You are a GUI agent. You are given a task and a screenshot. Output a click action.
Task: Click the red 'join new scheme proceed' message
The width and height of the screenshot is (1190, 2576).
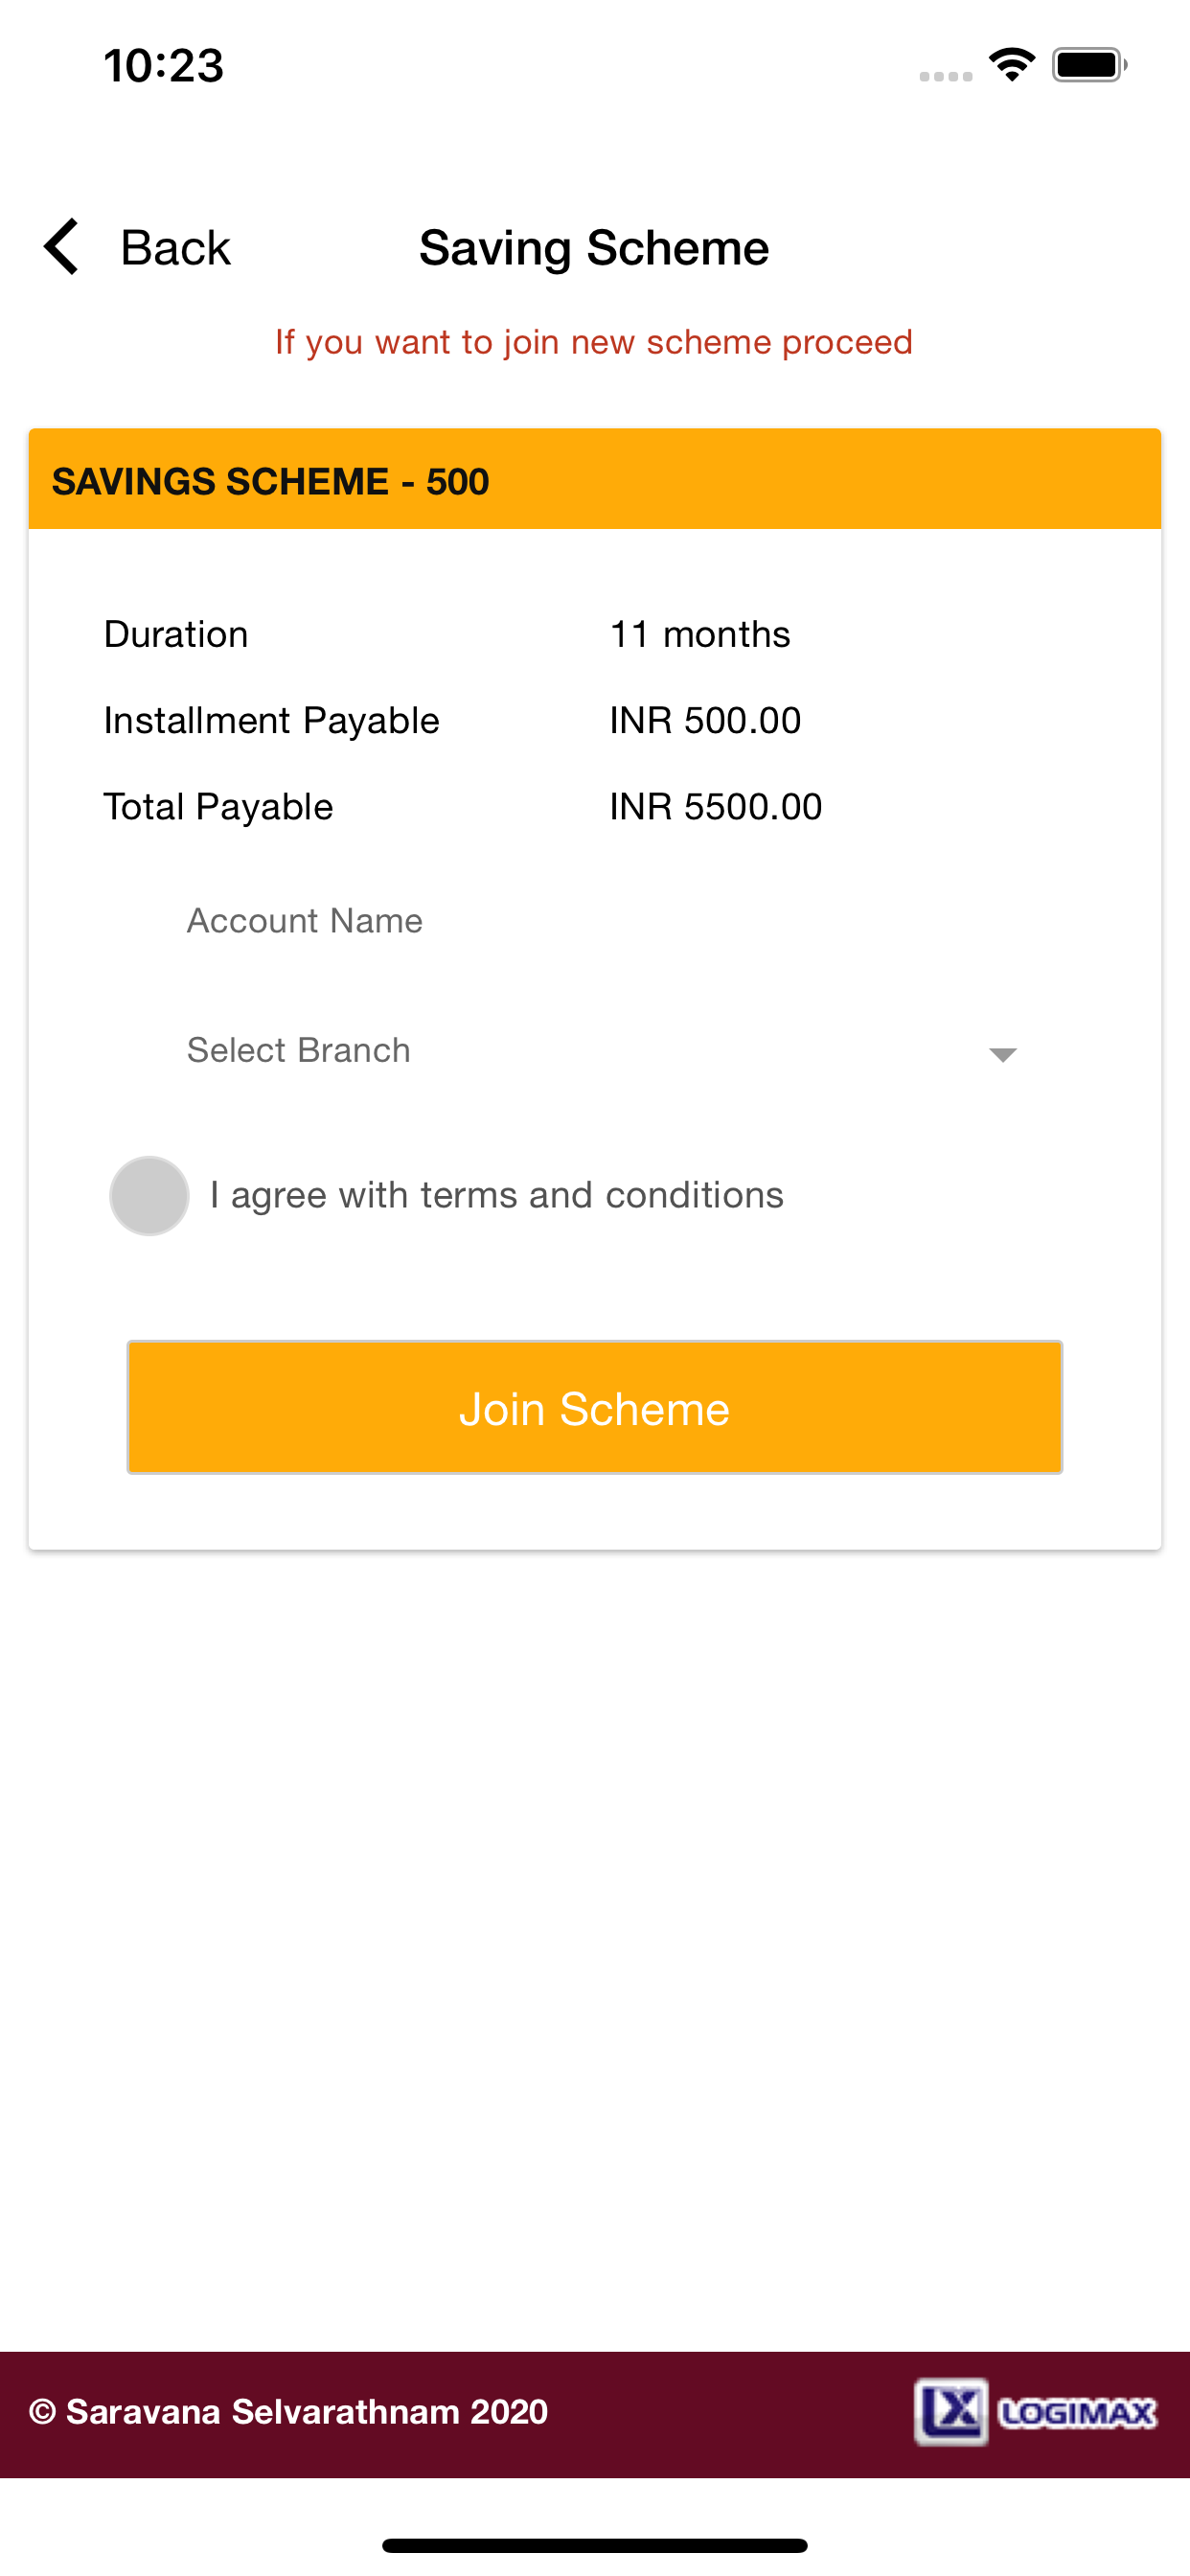coord(594,342)
